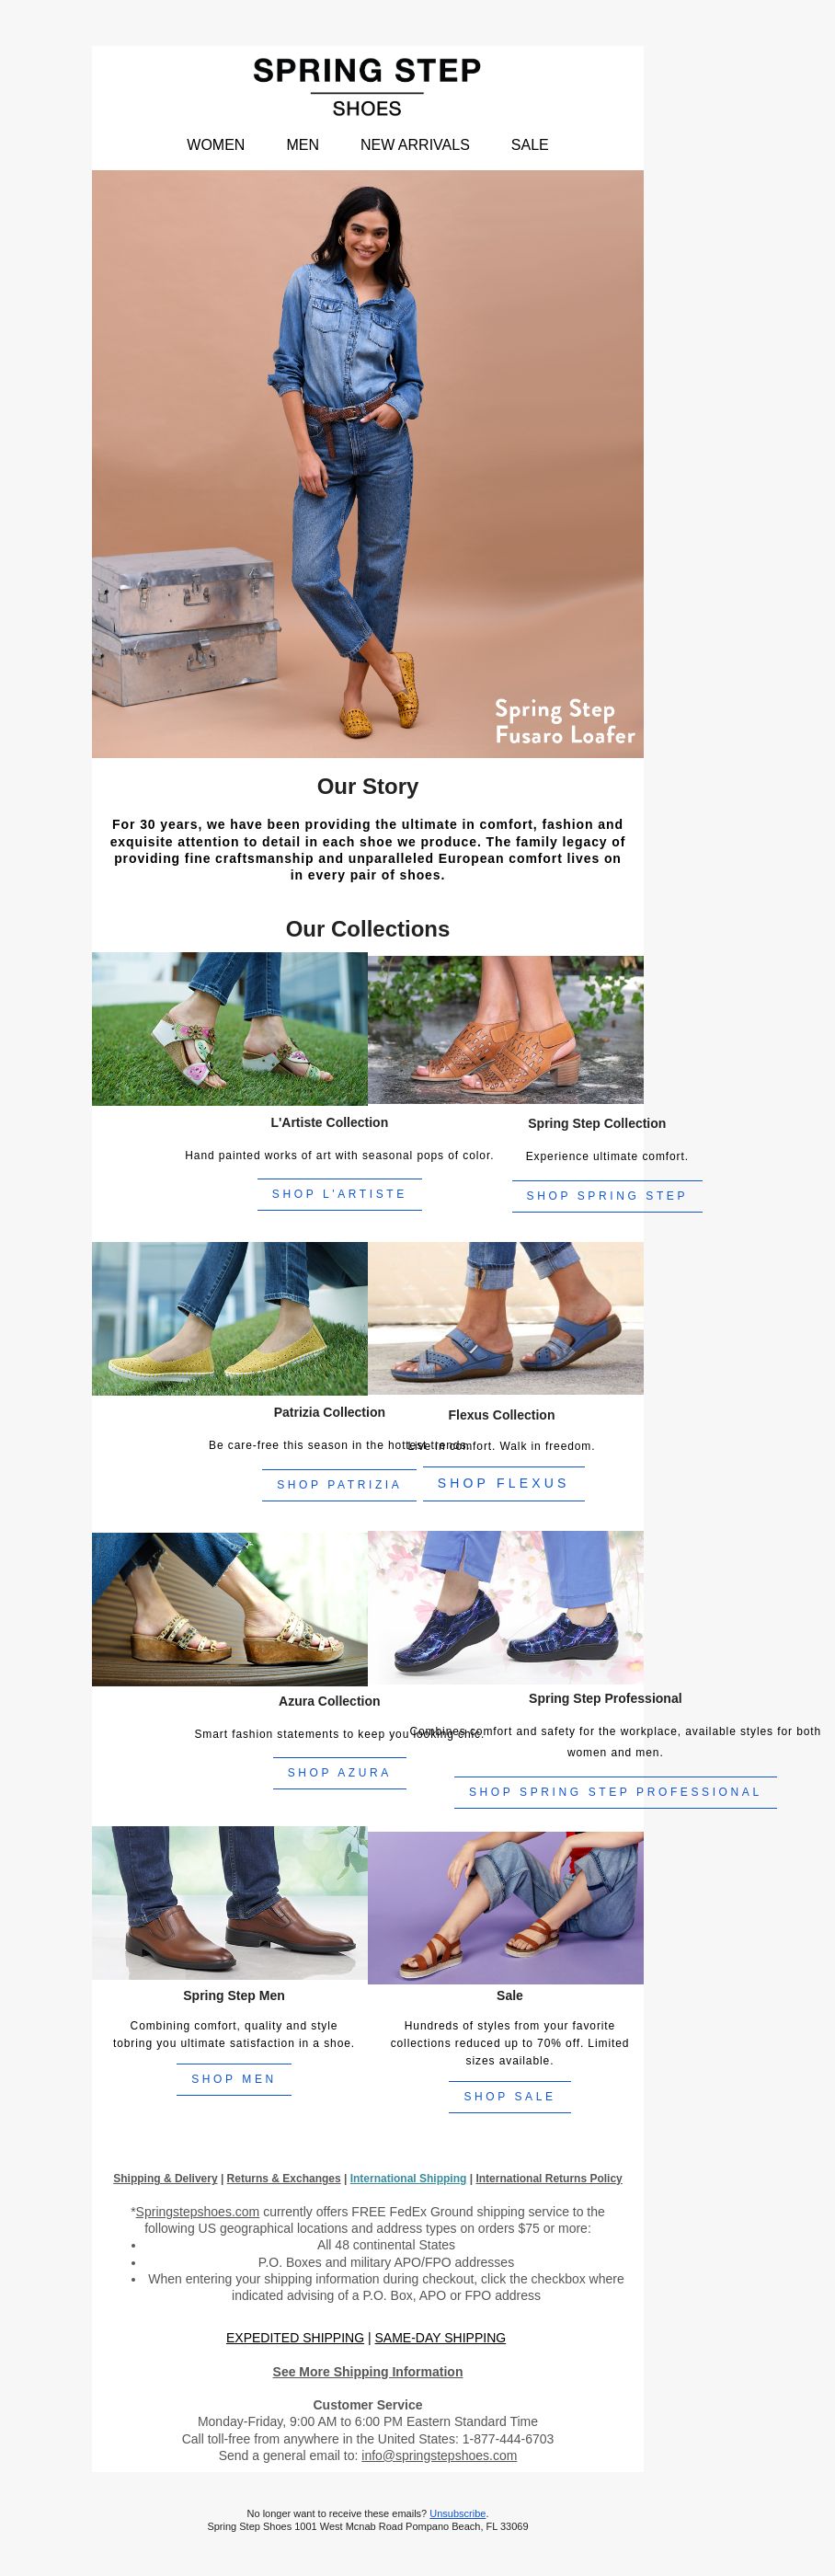
Task: Click the Unsubscribe link
Action: pyautogui.click(x=458, y=2513)
